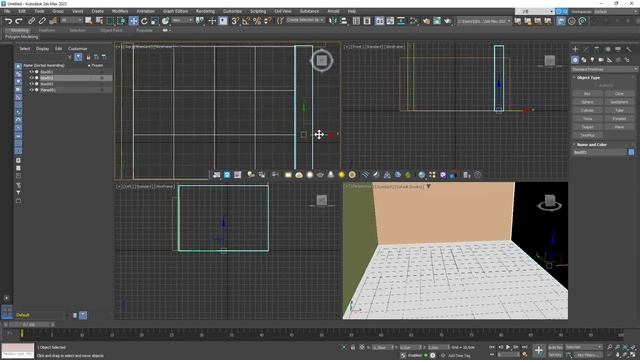Activate the Select and Move tool
Image resolution: width=640 pixels, height=360 pixels.
[133, 21]
